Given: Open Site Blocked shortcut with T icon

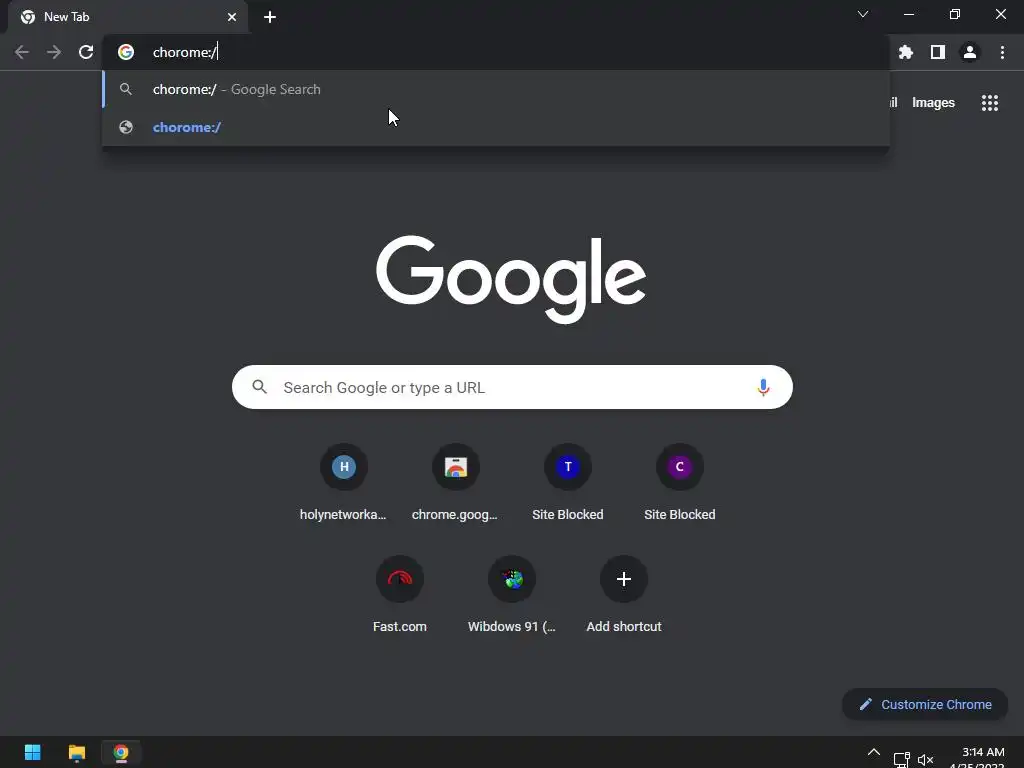Looking at the screenshot, I should click(x=568, y=483).
